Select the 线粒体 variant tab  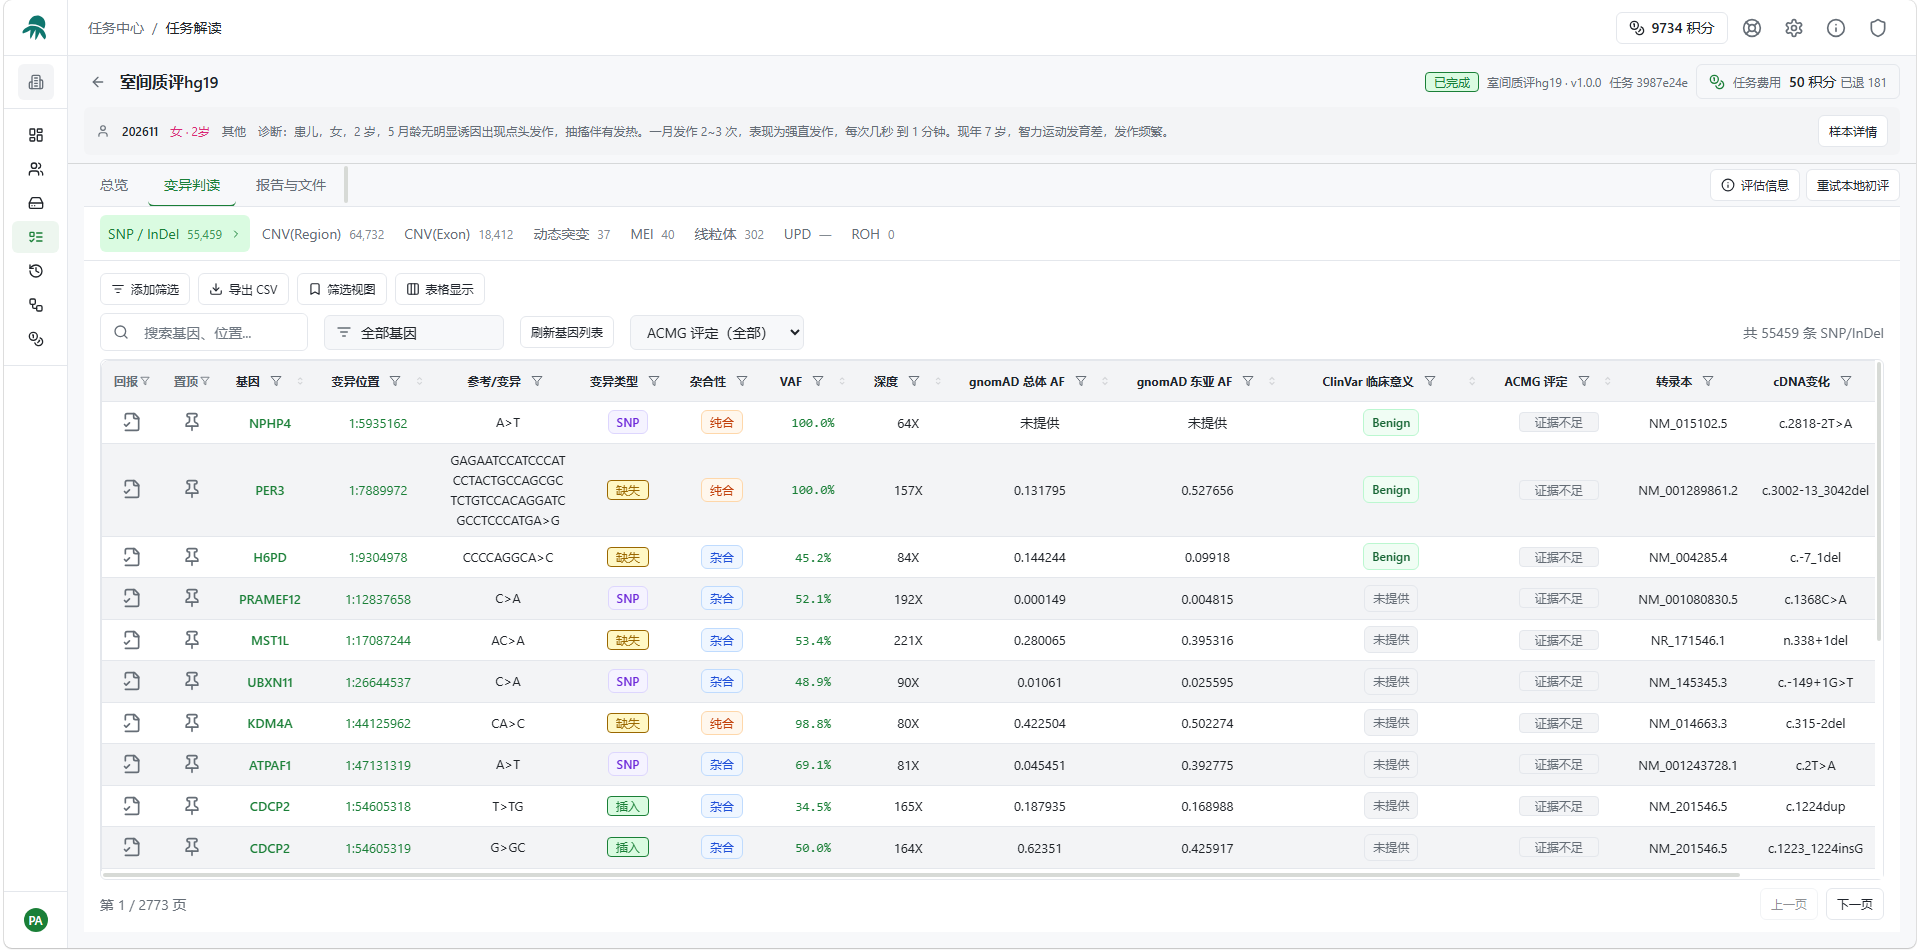coord(729,234)
